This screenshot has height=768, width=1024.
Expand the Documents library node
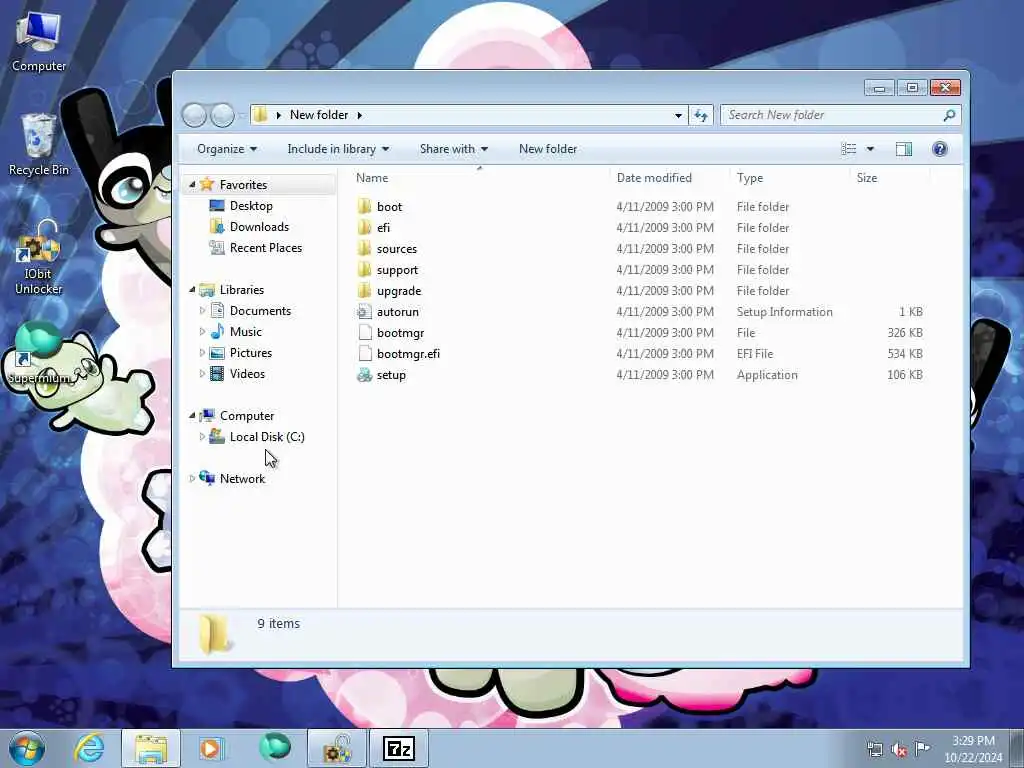click(202, 311)
